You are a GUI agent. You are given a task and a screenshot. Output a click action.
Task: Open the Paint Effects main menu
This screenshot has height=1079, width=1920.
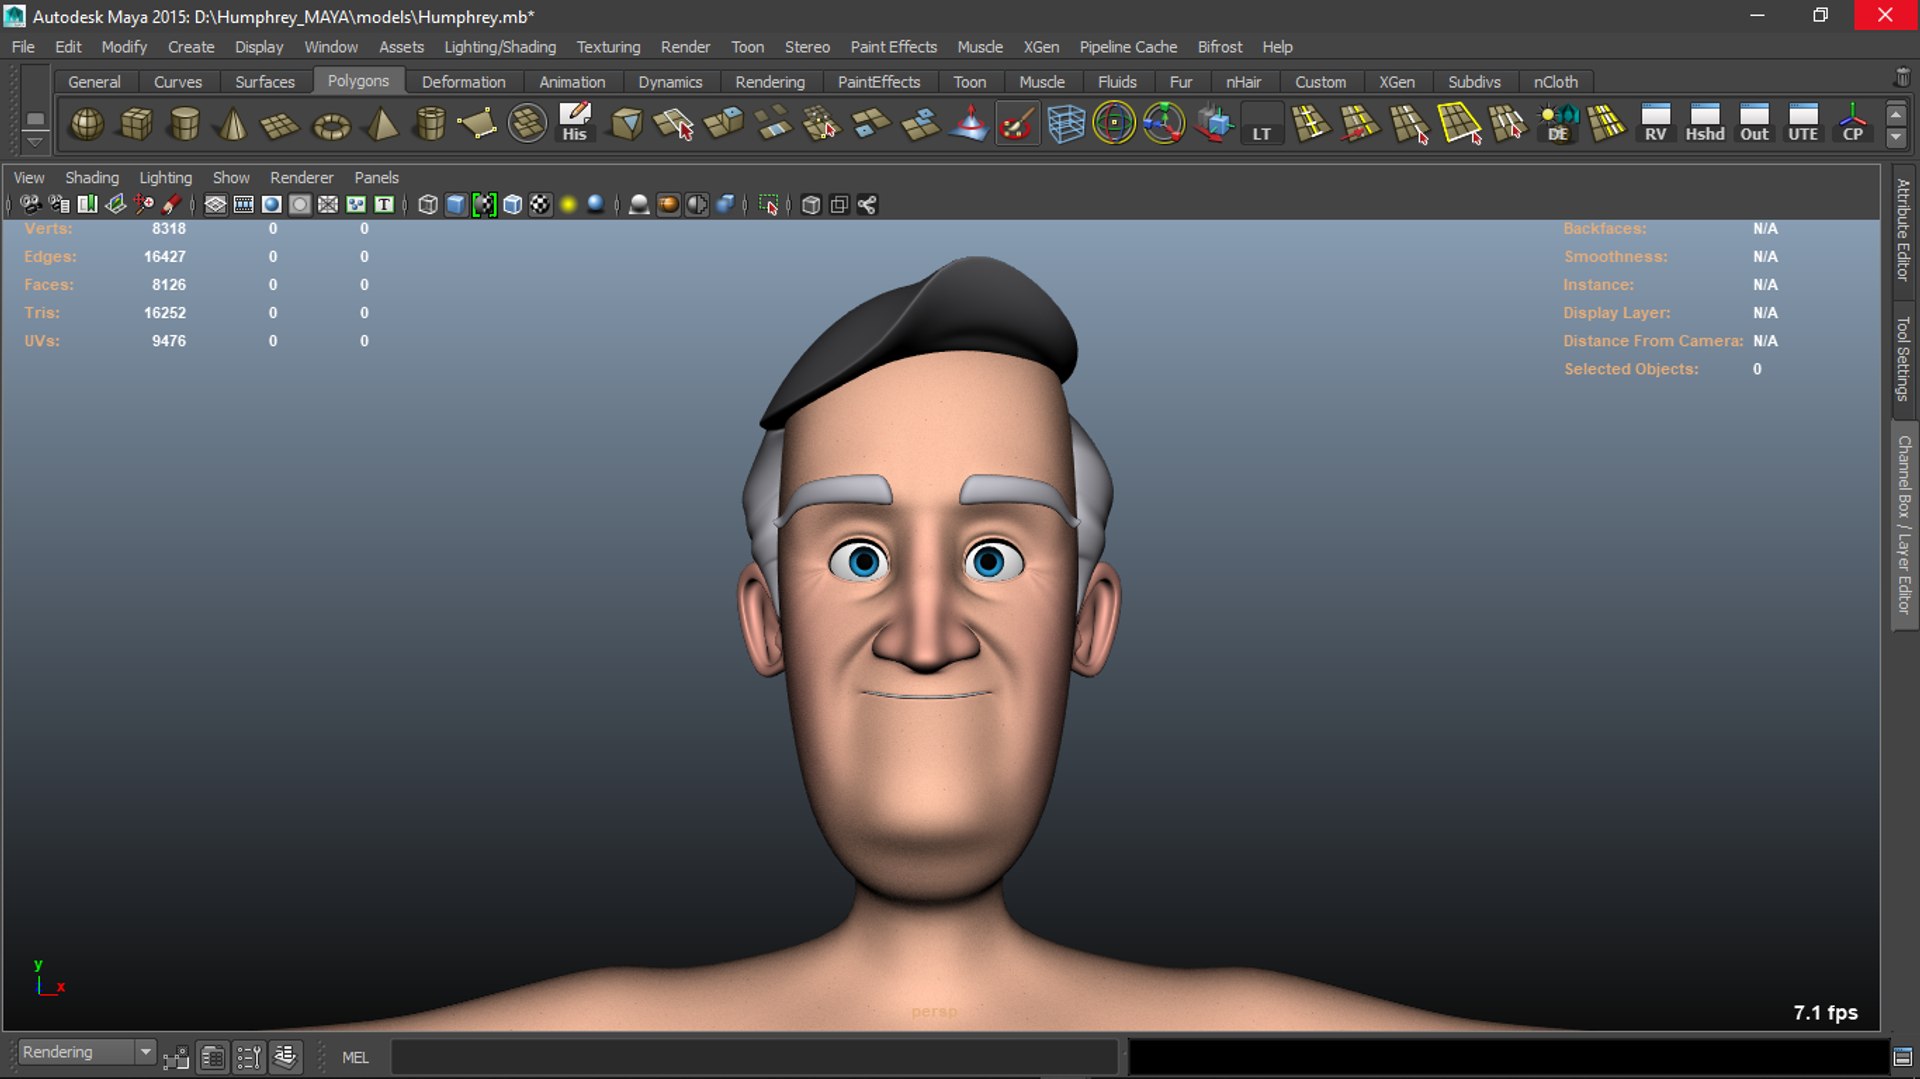pos(893,47)
